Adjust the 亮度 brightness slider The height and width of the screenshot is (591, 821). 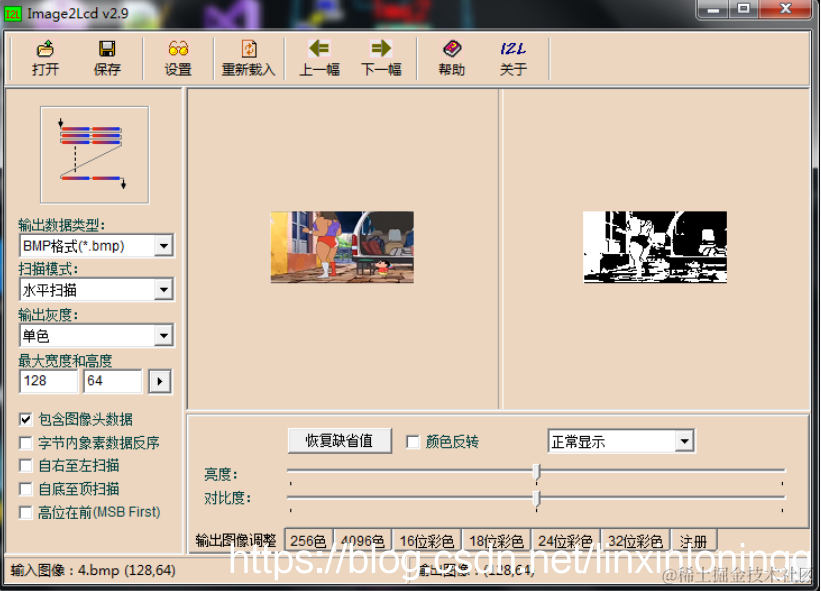click(x=535, y=471)
